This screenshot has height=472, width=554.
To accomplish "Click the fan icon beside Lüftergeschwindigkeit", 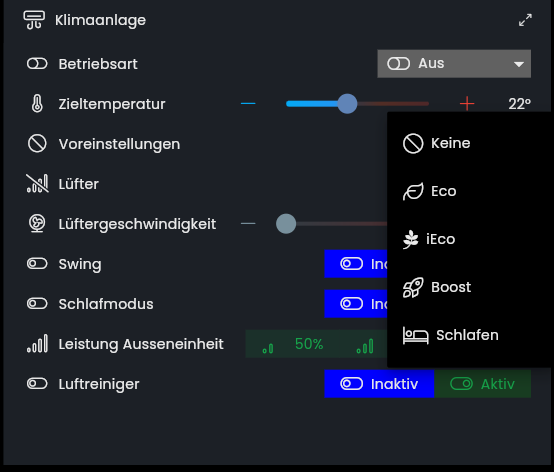I will (x=37, y=224).
